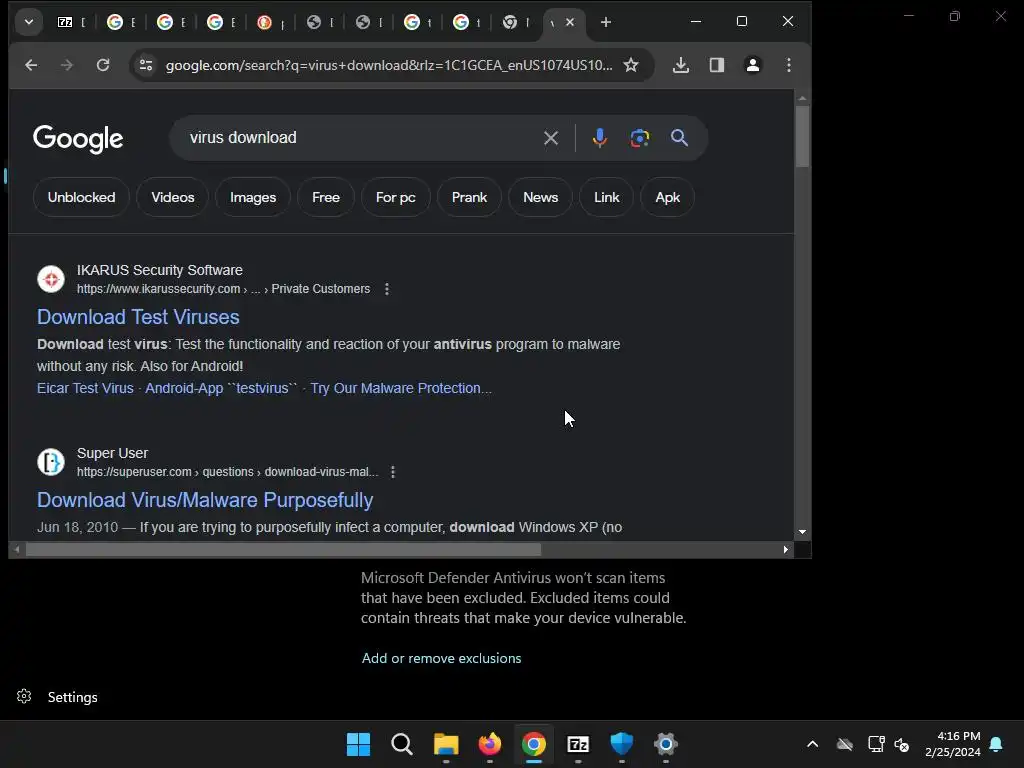Viewport: 1024px width, 768px height.
Task: Submit search with magnifier icon
Action: [679, 138]
